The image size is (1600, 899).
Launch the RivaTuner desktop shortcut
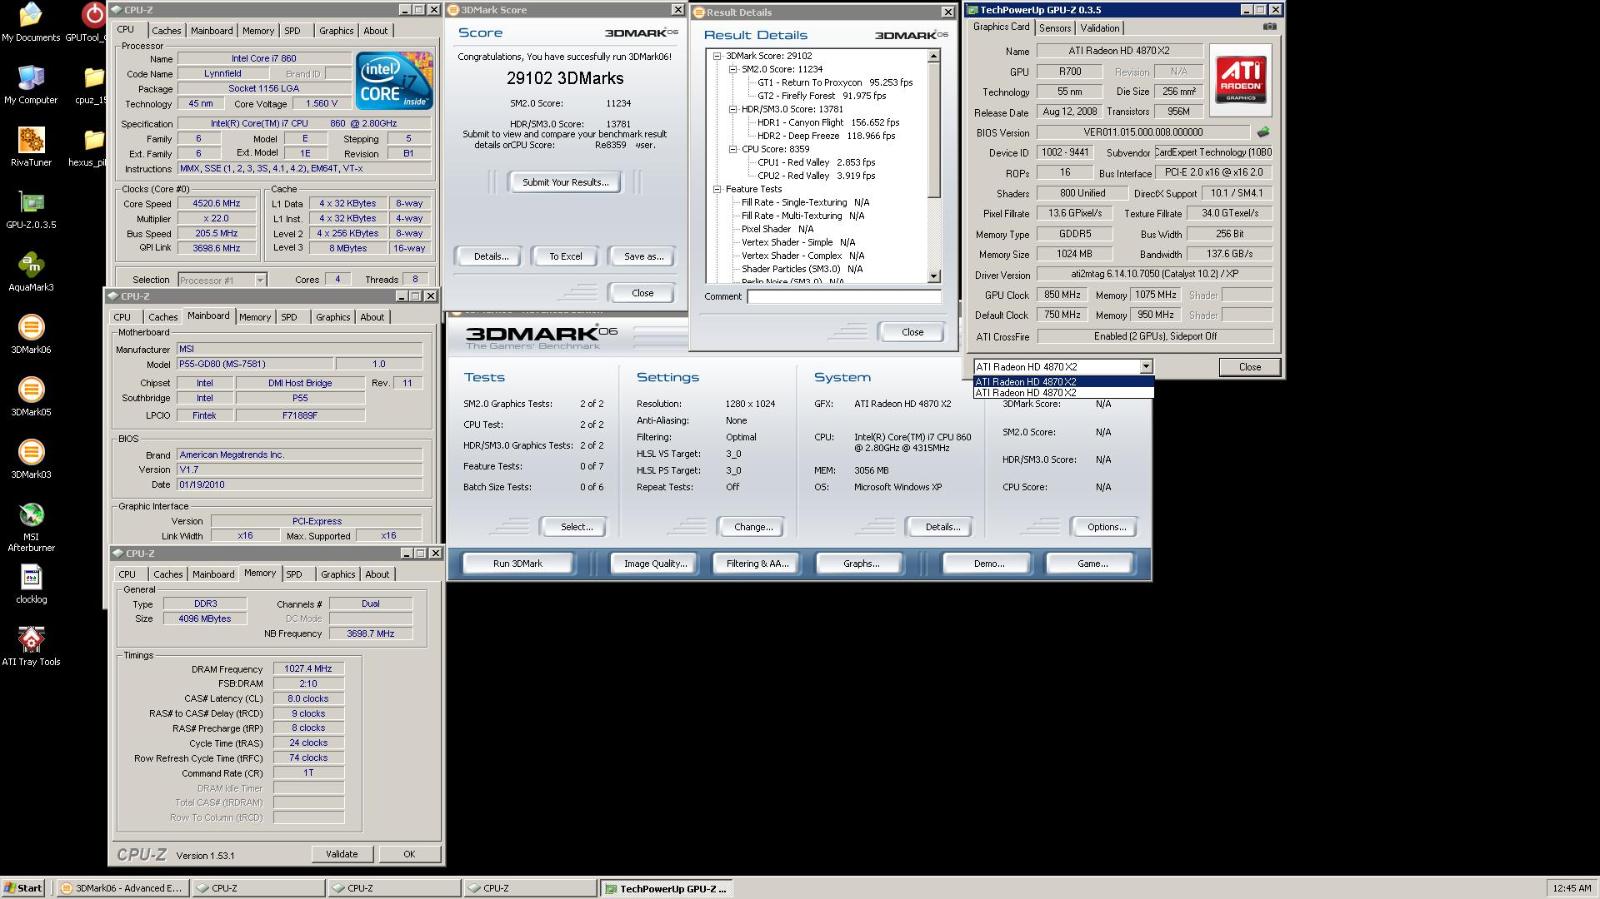31,146
